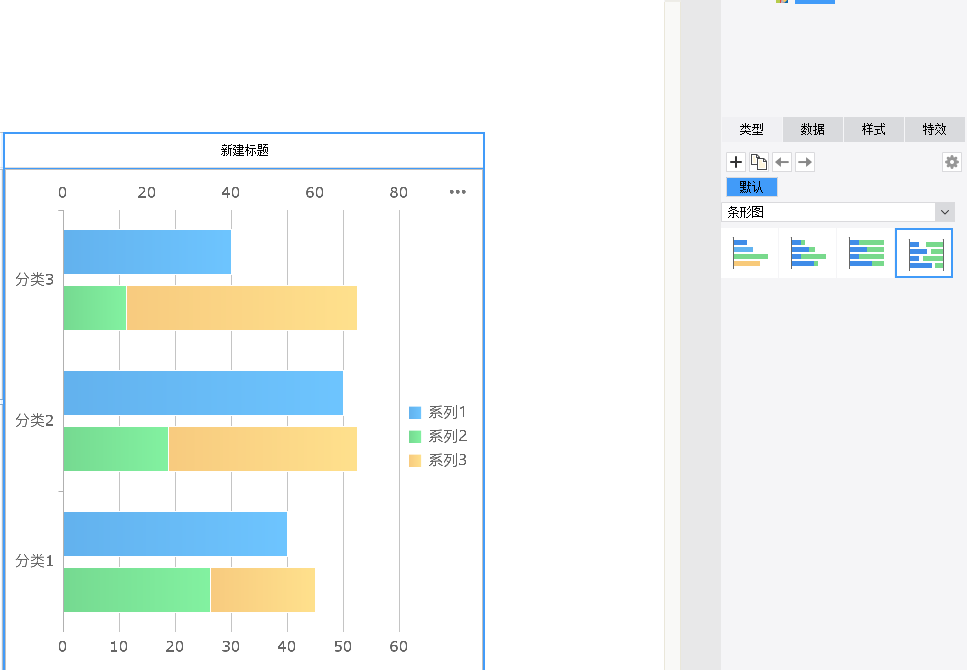Select the bidirectional bar chart thumbnail
The image size is (967, 670).
[x=924, y=253]
